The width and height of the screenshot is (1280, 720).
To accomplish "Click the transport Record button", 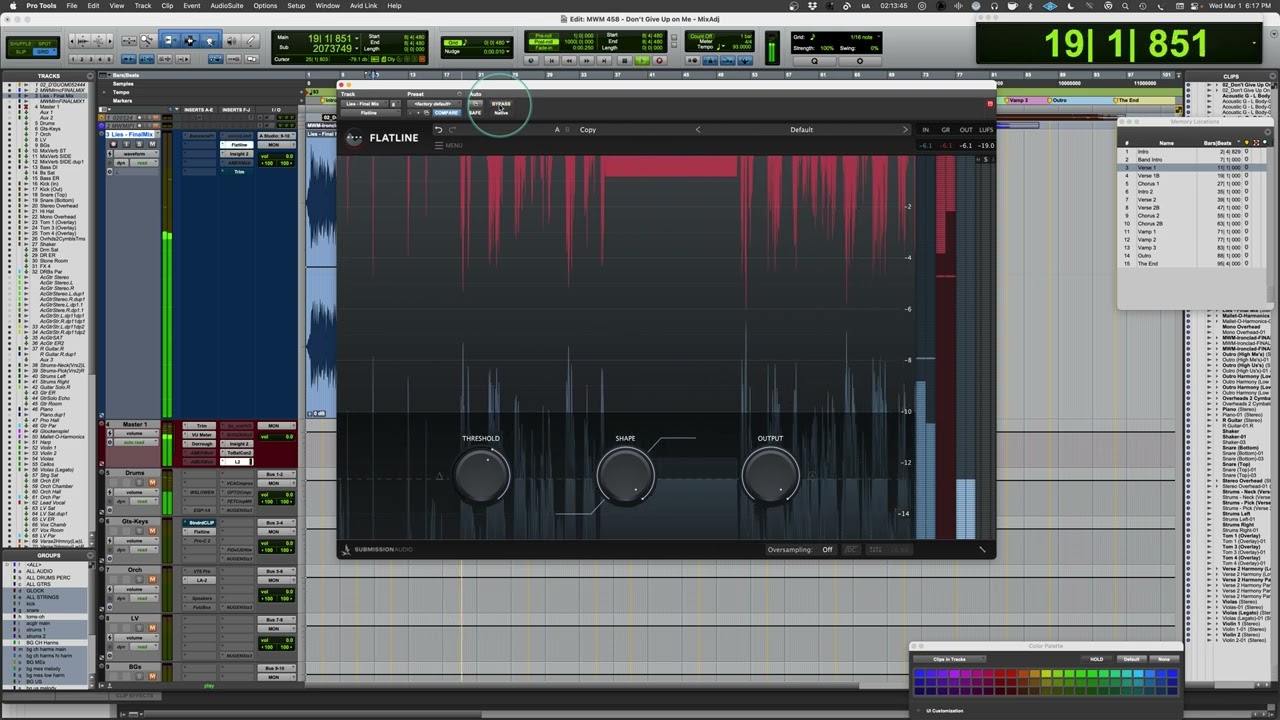I will (659, 60).
